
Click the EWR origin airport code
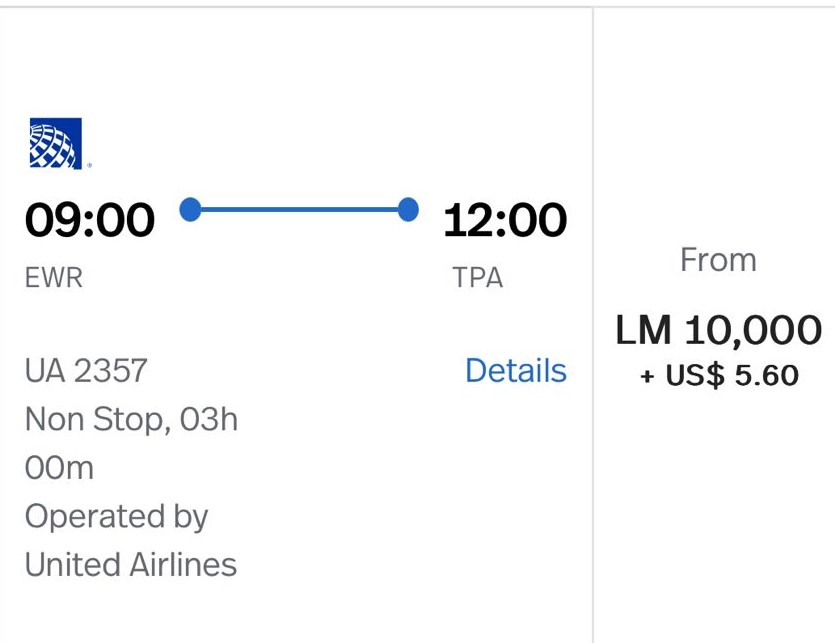point(54,277)
